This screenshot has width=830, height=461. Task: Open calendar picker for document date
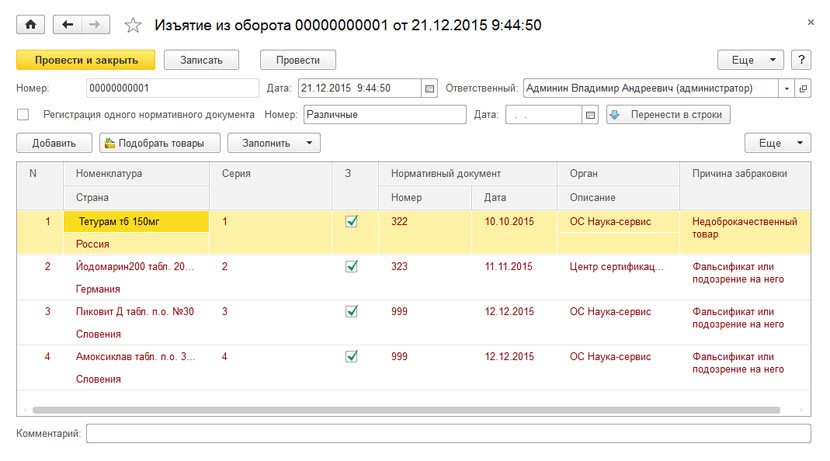[429, 88]
